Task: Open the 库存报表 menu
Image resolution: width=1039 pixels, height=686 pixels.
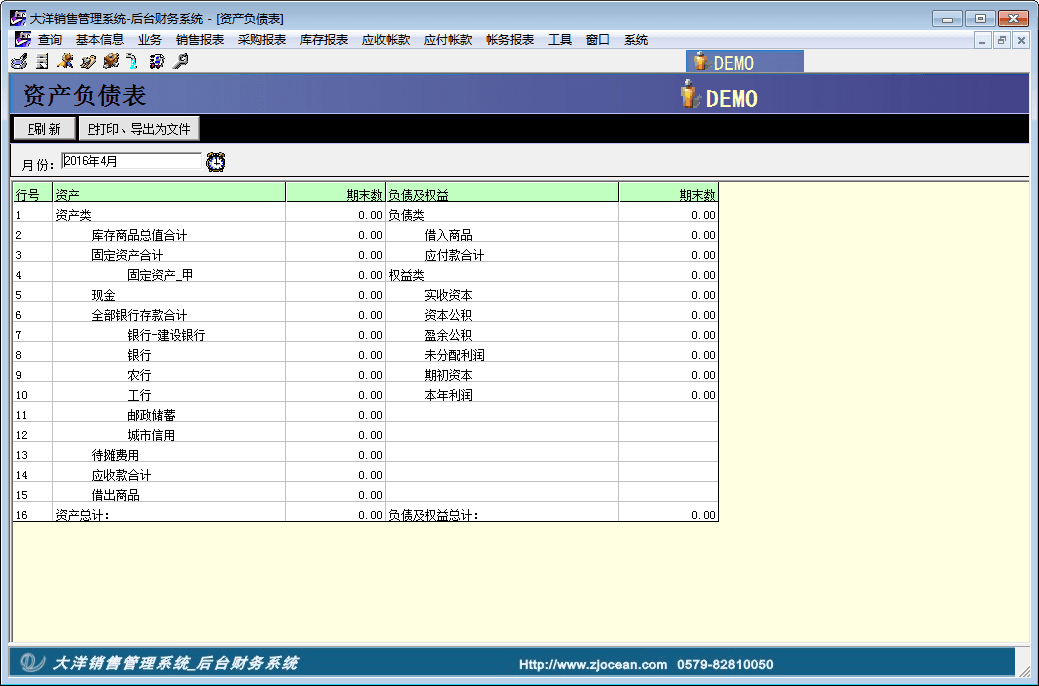Action: coord(324,40)
